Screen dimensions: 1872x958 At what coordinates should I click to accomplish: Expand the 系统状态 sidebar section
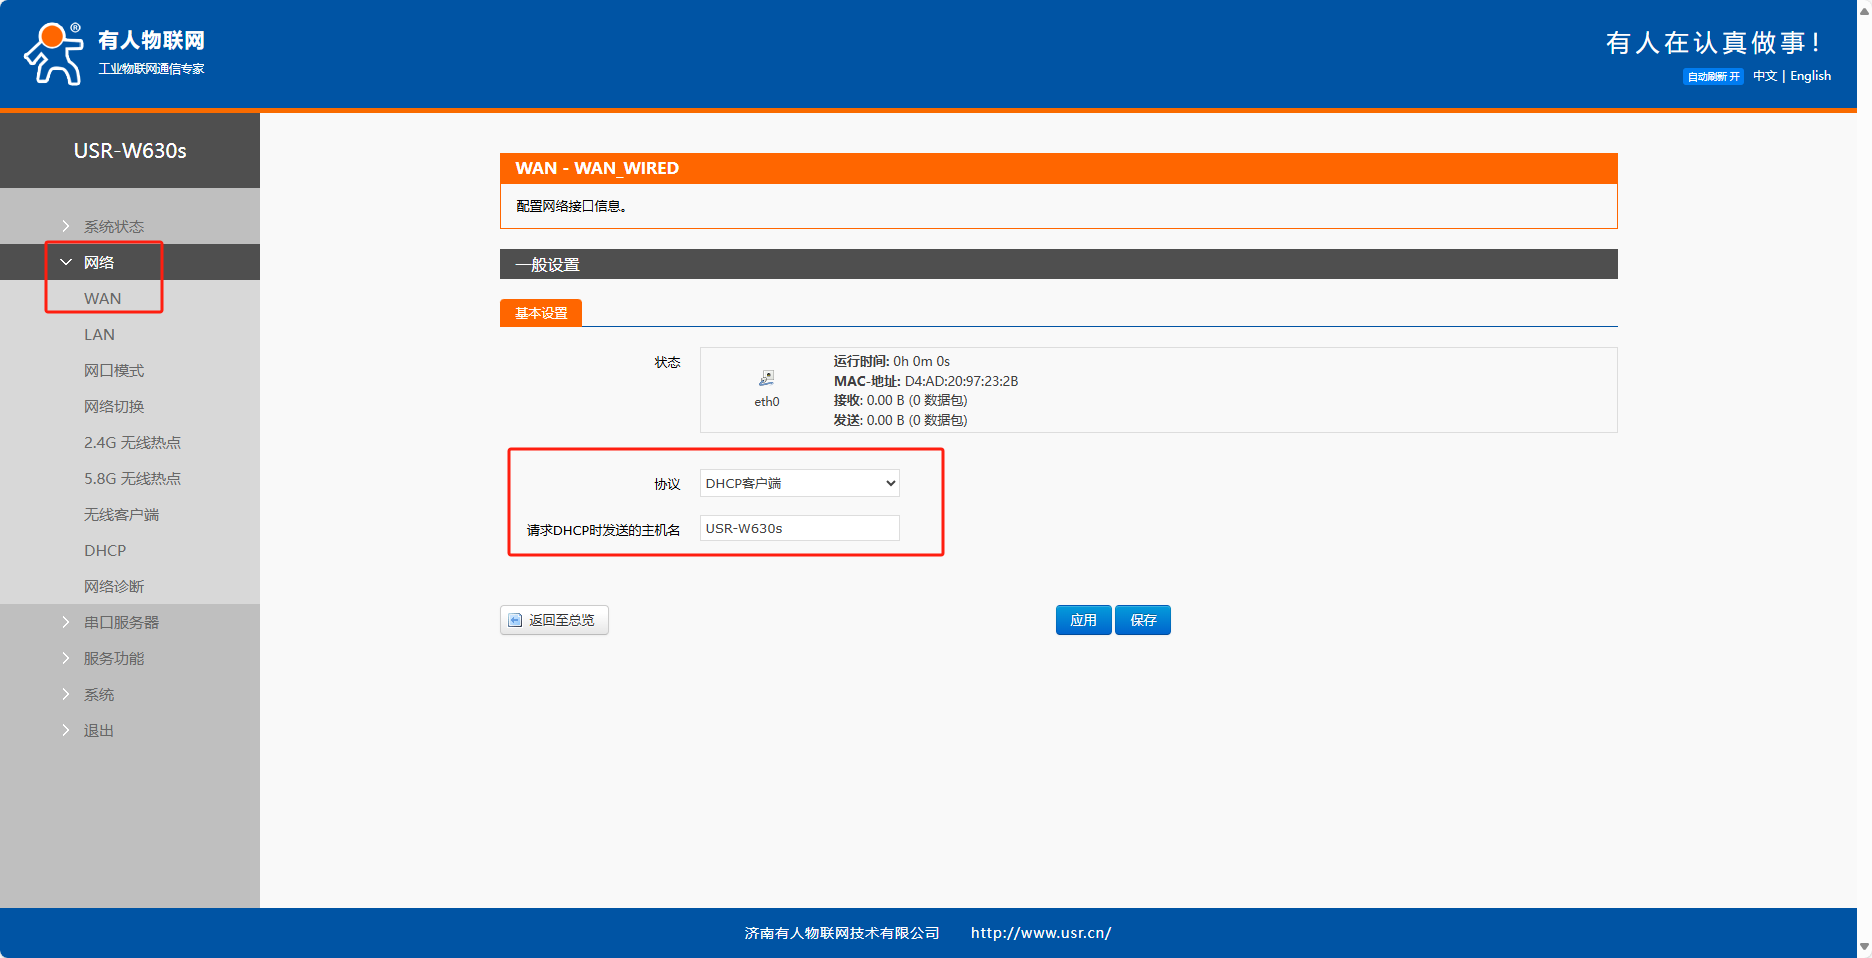point(113,227)
